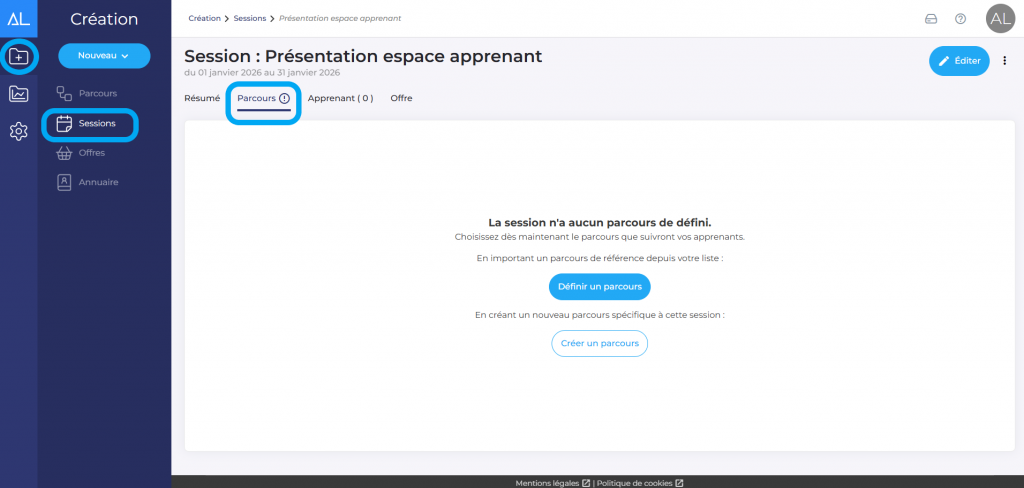1024x488 pixels.
Task: Open Annuaire in the sidebar
Action: tap(98, 182)
